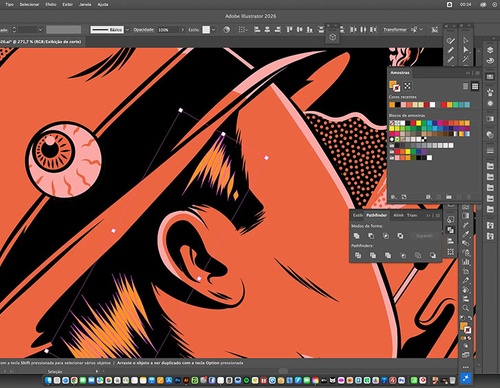Switch to the Amostras panel tab
Image resolution: width=500 pixels, height=388 pixels.
pos(400,73)
